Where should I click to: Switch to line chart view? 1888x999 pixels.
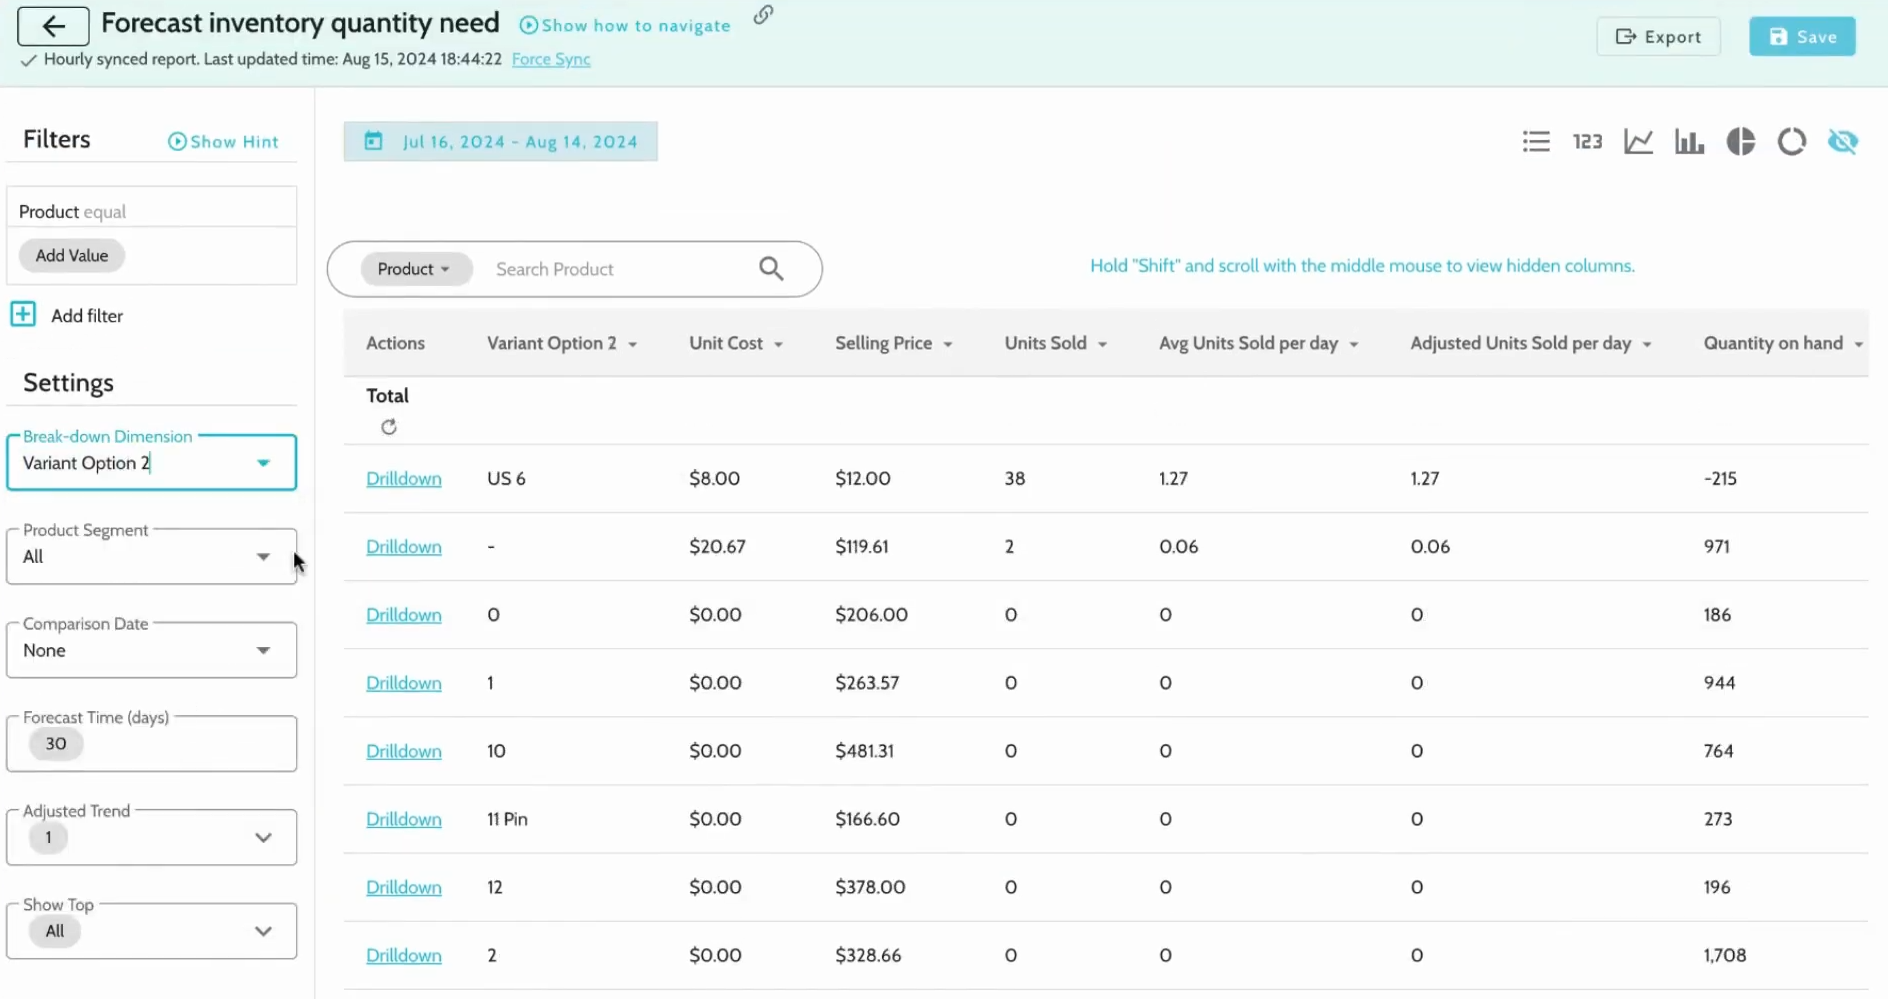point(1638,142)
